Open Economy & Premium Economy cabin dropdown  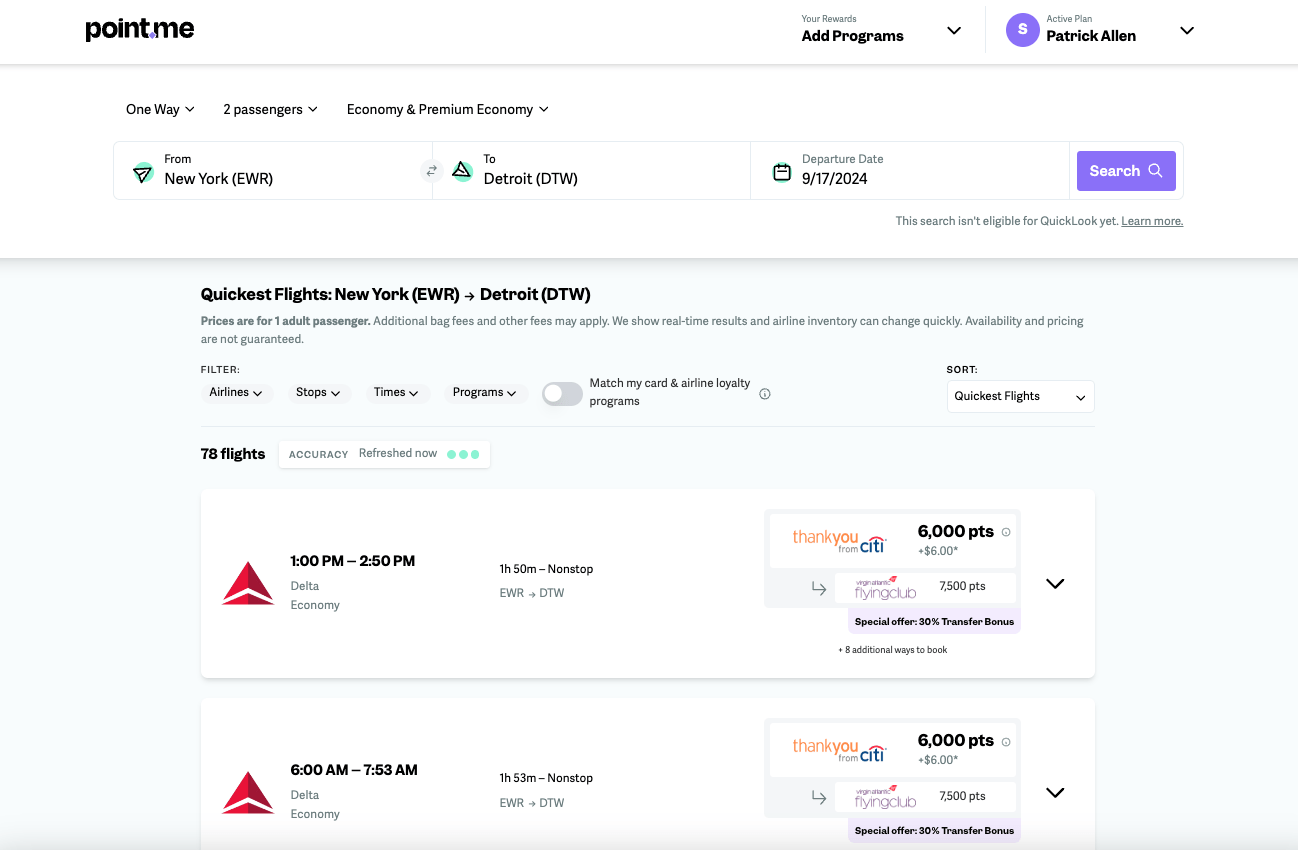pyautogui.click(x=447, y=109)
